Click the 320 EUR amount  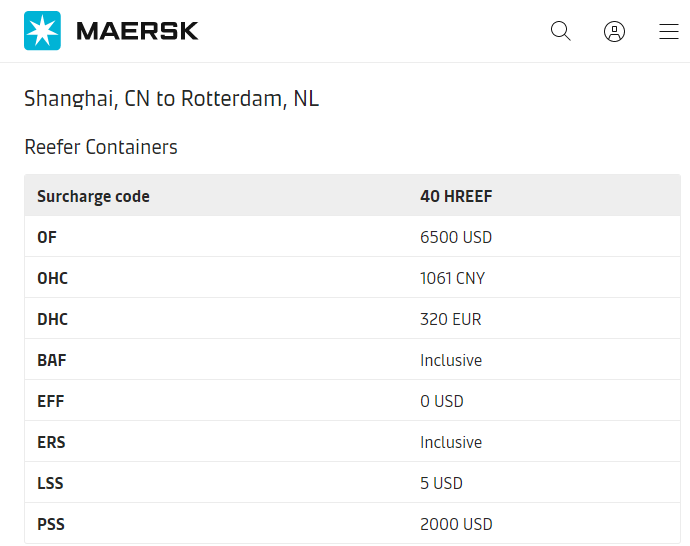point(451,319)
